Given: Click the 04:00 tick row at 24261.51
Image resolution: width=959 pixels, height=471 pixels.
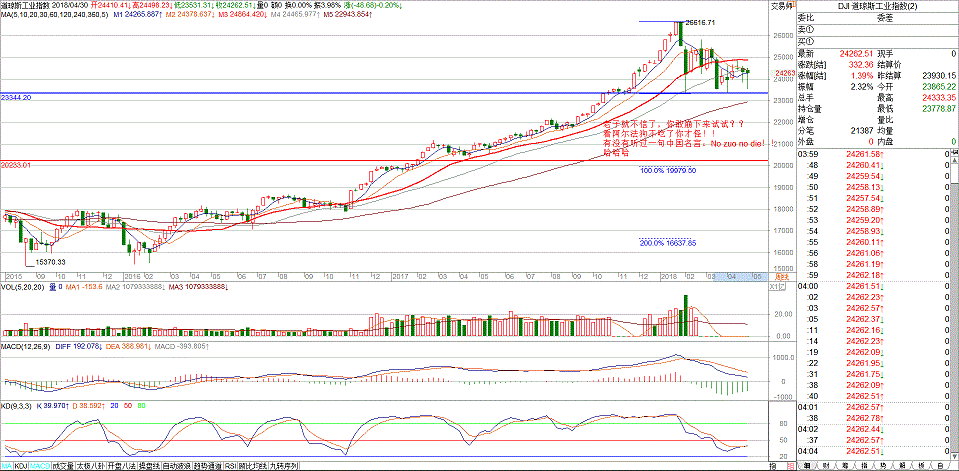Looking at the screenshot, I should 875,286.
